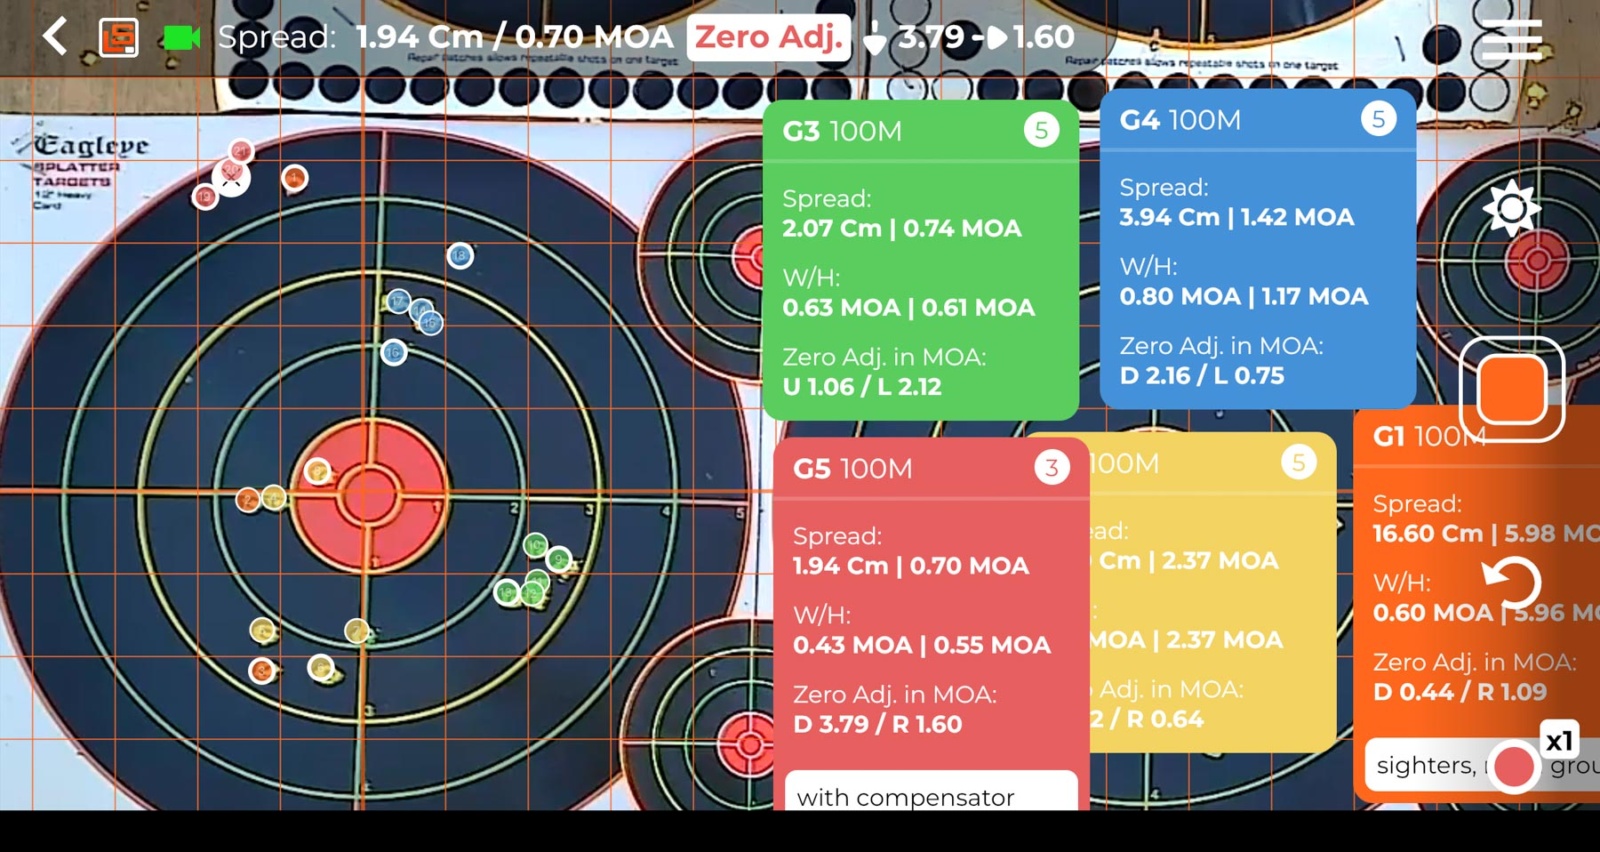The image size is (1600, 852).
Task: Tap the red record circle button
Action: click(1513, 766)
